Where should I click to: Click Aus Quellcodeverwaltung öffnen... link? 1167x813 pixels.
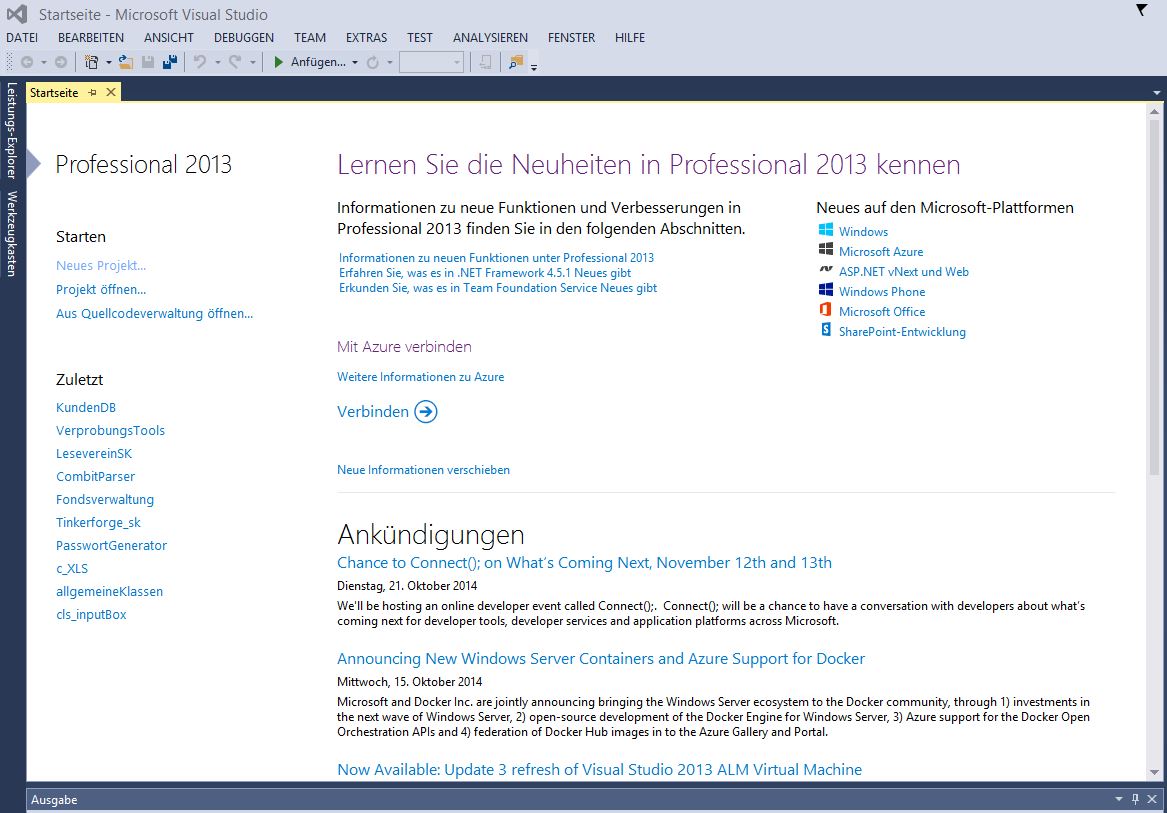154,313
